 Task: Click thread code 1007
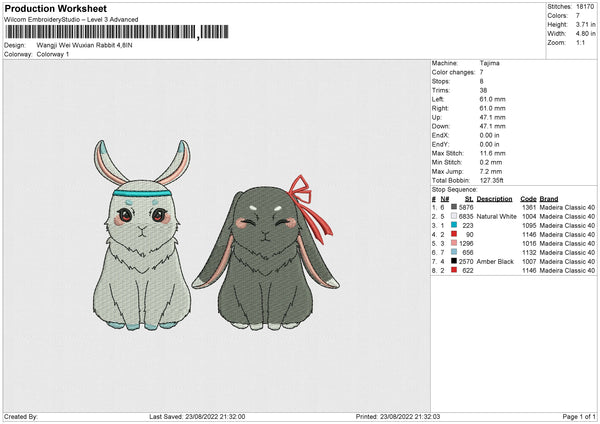click(529, 261)
